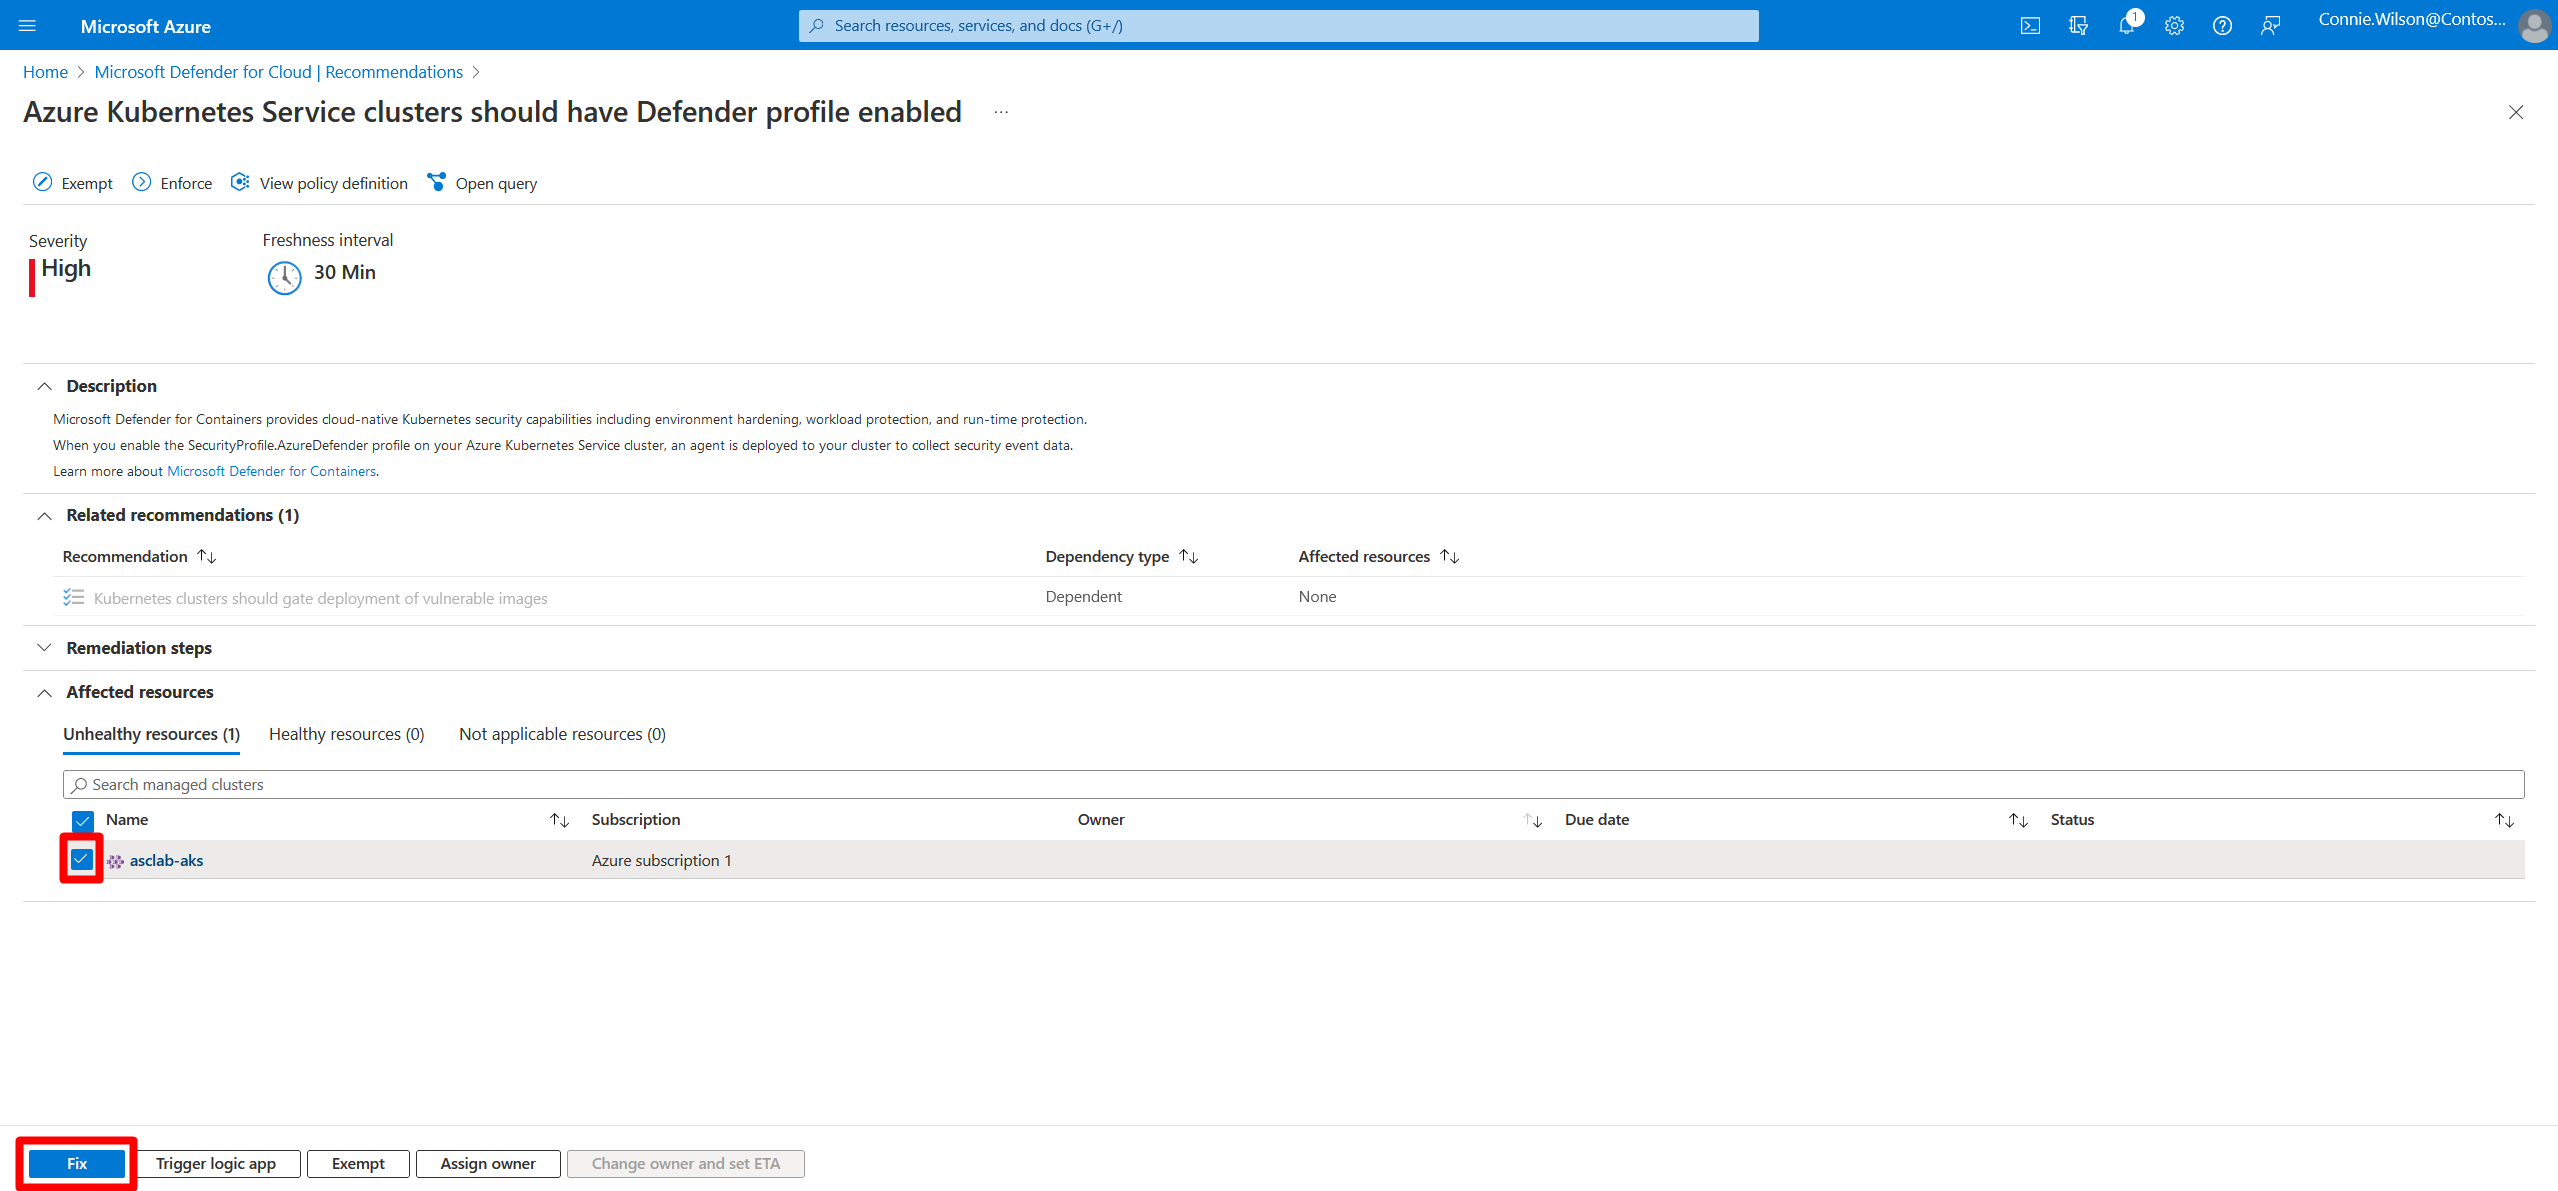Expand the Remediation steps section
Image resolution: width=2558 pixels, height=1191 pixels.
(44, 648)
